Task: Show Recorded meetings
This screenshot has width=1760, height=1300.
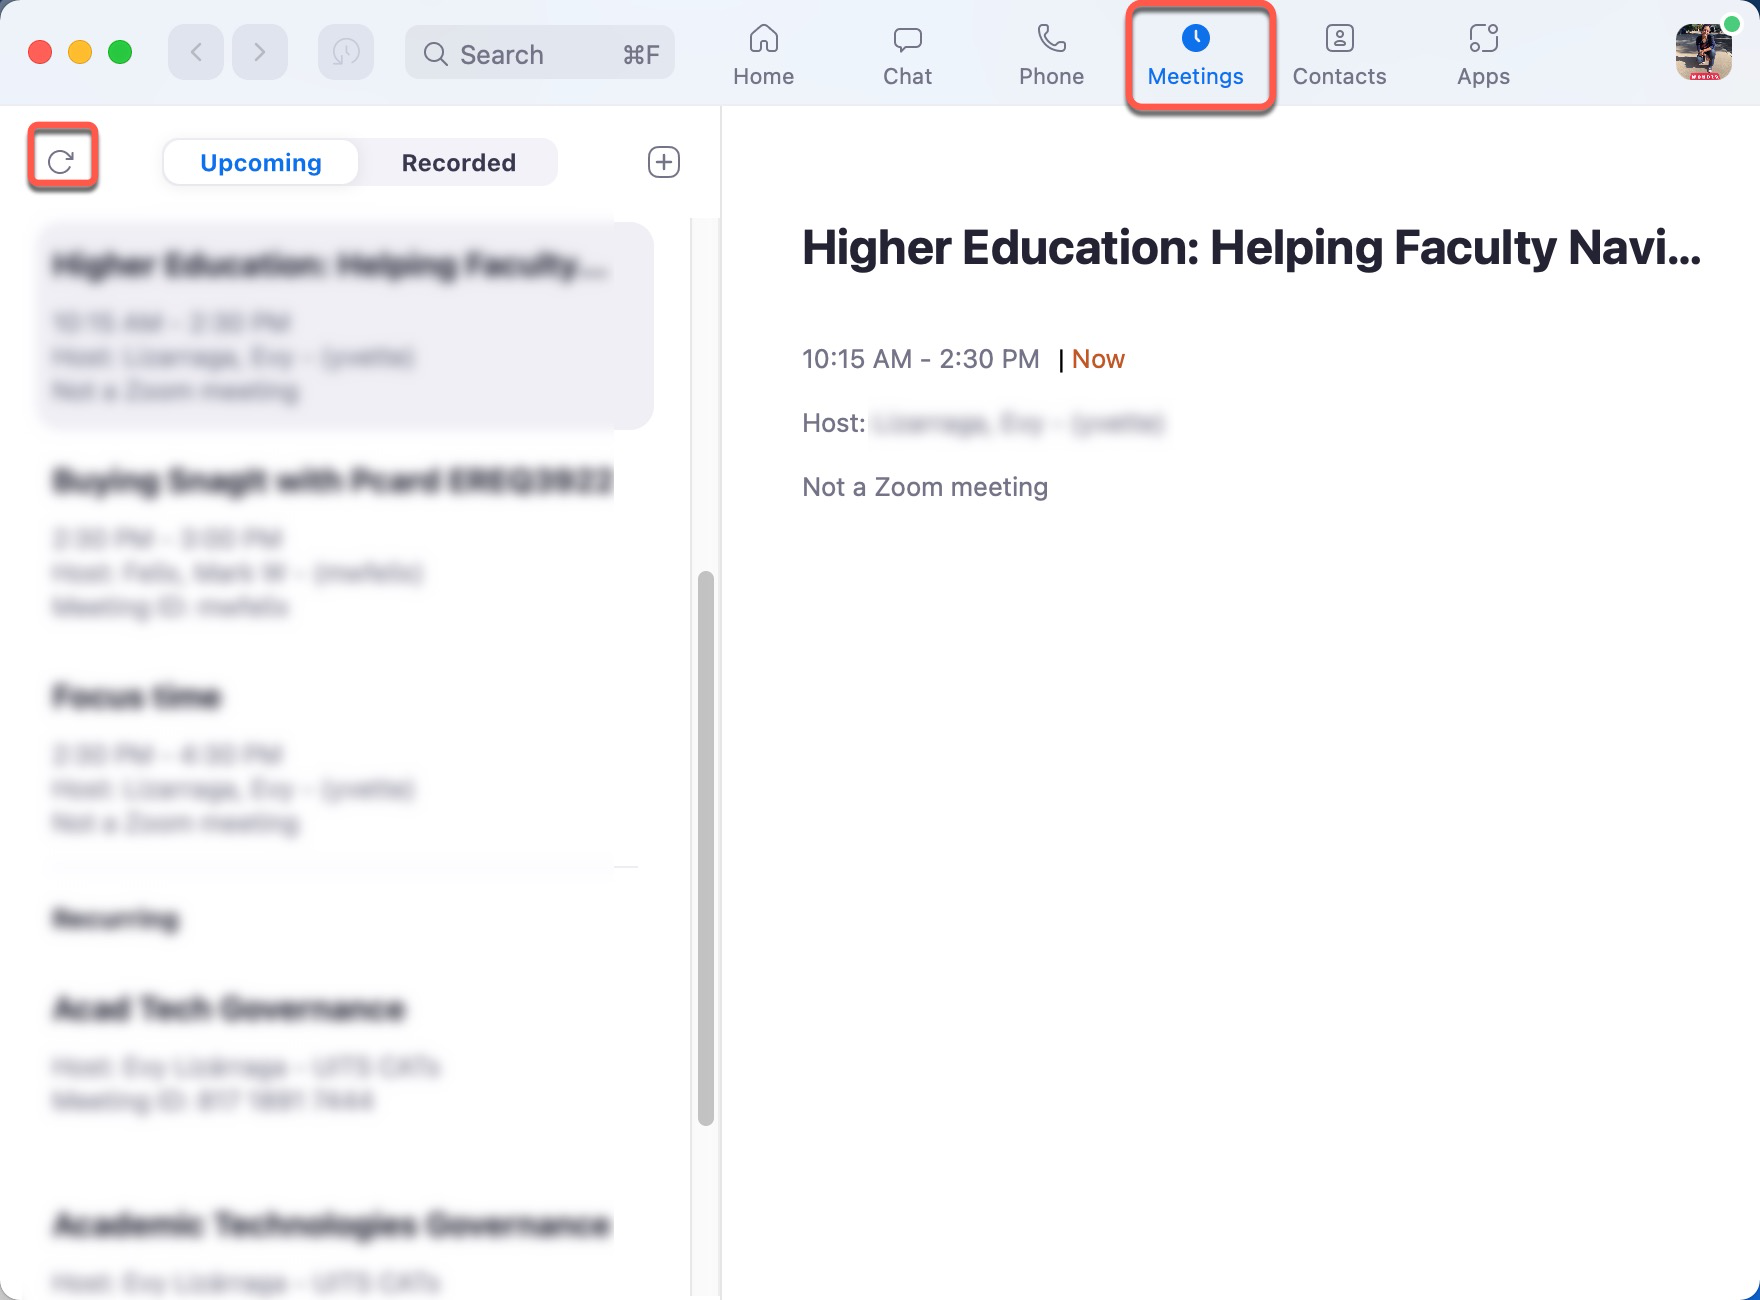Action: pos(458,162)
